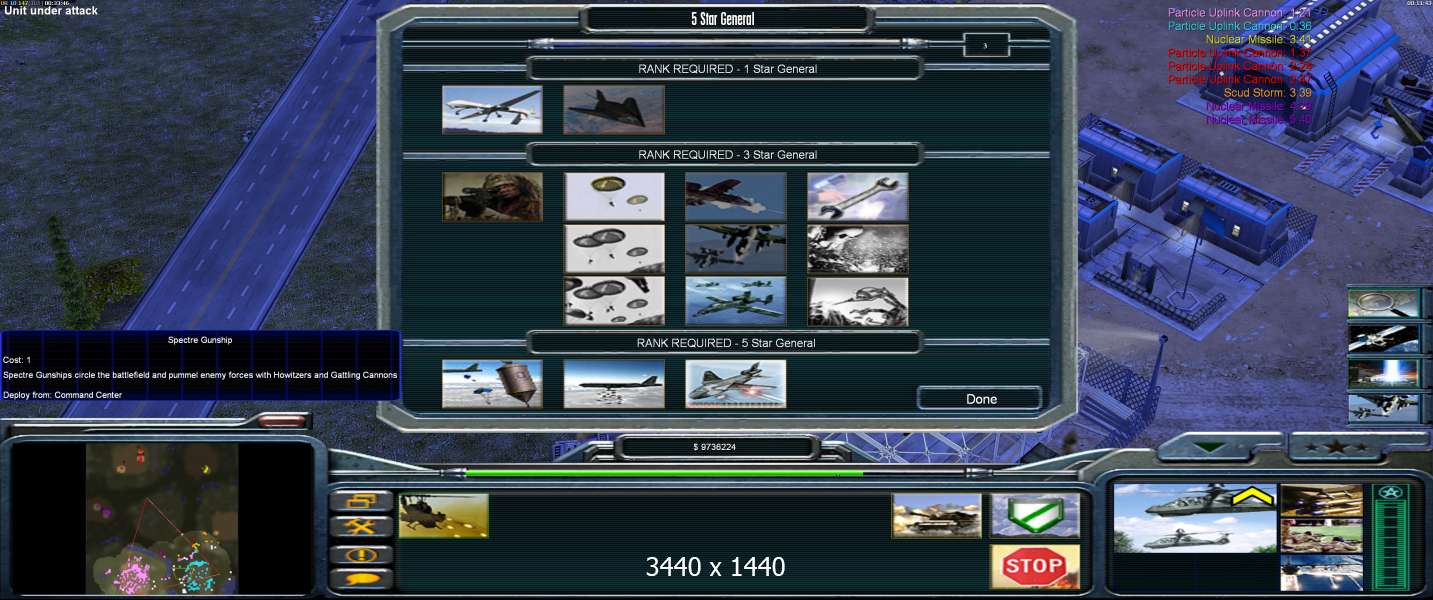Use the satellite shortcut on right edge

click(1384, 338)
